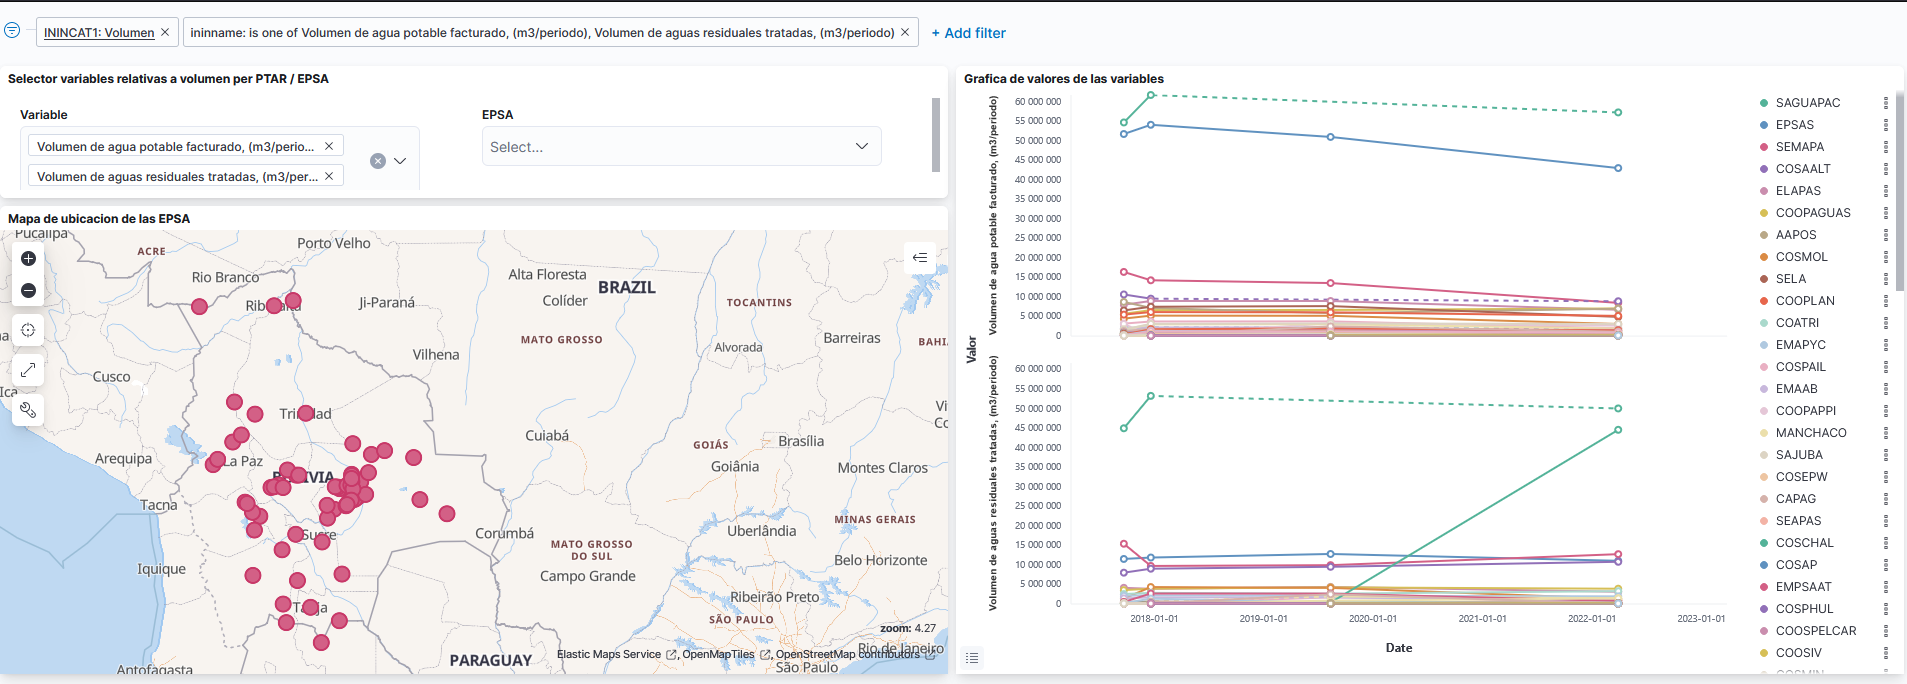The height and width of the screenshot is (684, 1907).
Task: Open the EPSA select dropdown
Action: [x=680, y=146]
